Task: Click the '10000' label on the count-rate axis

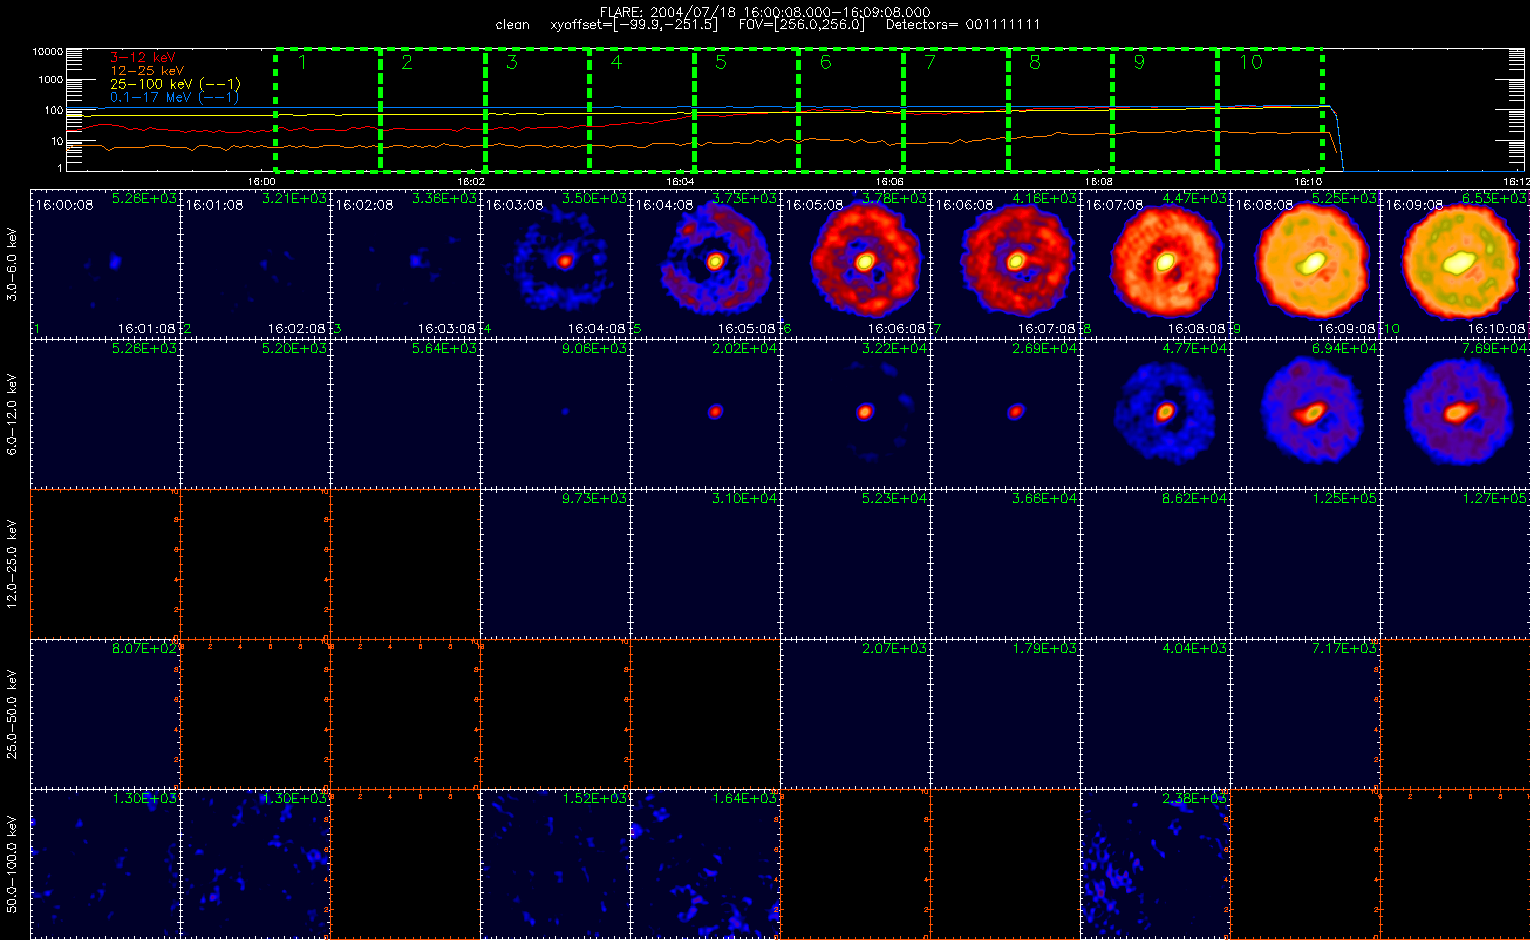Action: point(48,52)
